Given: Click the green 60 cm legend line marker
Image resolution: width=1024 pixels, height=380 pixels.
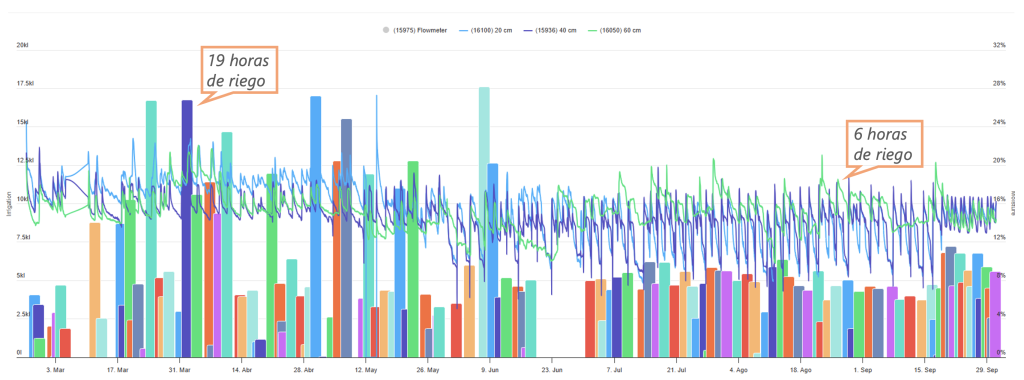Looking at the screenshot, I should tap(592, 31).
